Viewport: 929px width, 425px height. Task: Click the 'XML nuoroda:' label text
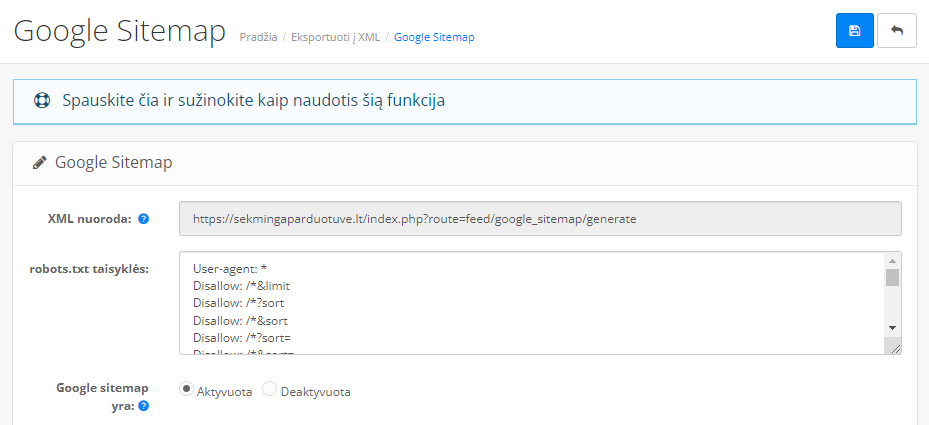point(90,219)
